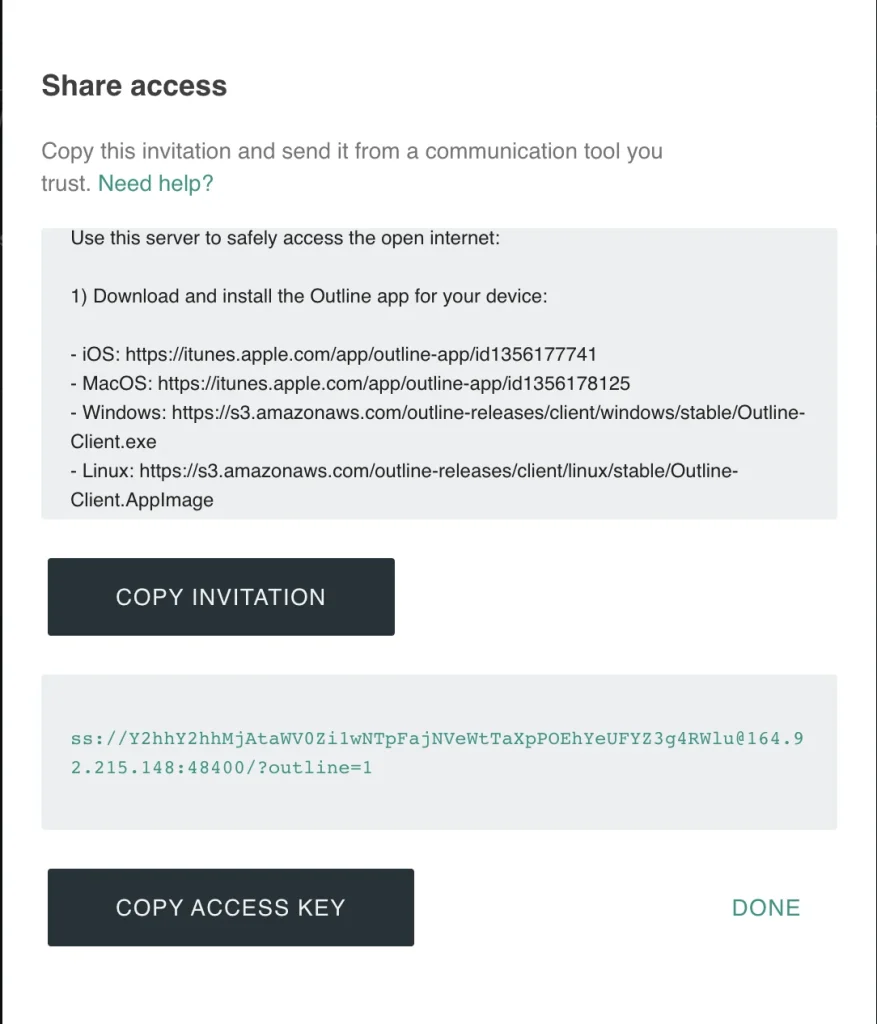Screen dimensions: 877x1024
Task: Click the COPY INVITATION button
Action: [x=221, y=597]
